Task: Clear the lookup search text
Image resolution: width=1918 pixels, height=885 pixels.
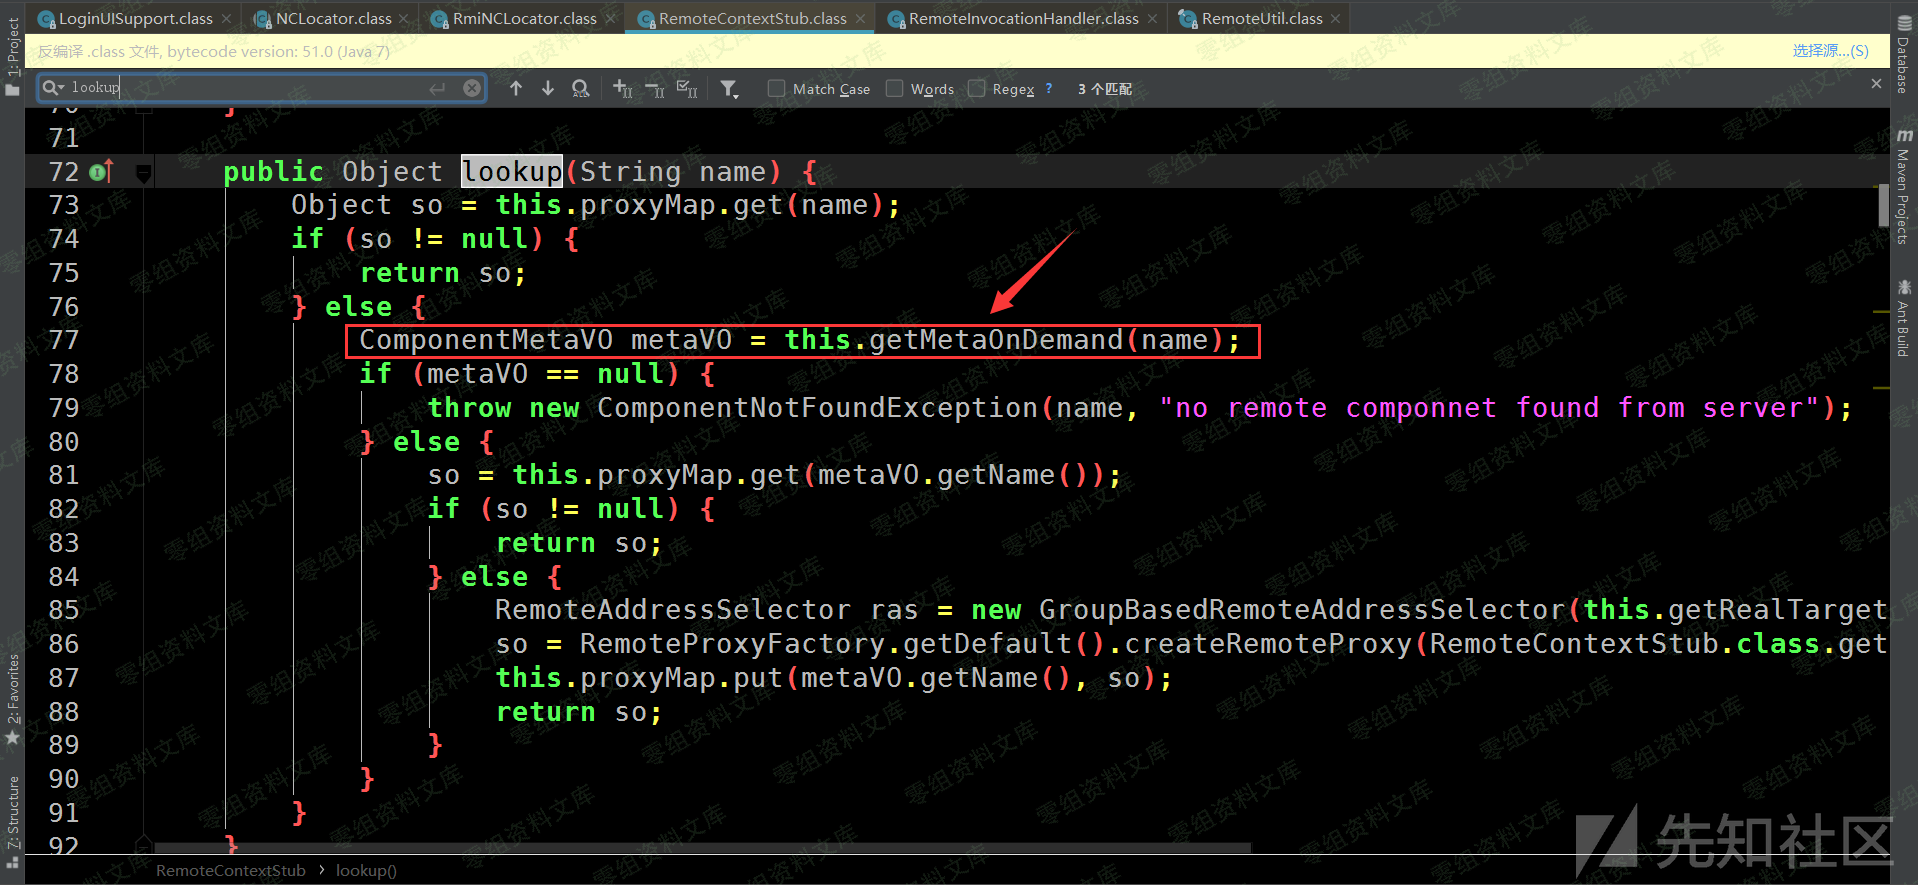Action: tap(472, 88)
